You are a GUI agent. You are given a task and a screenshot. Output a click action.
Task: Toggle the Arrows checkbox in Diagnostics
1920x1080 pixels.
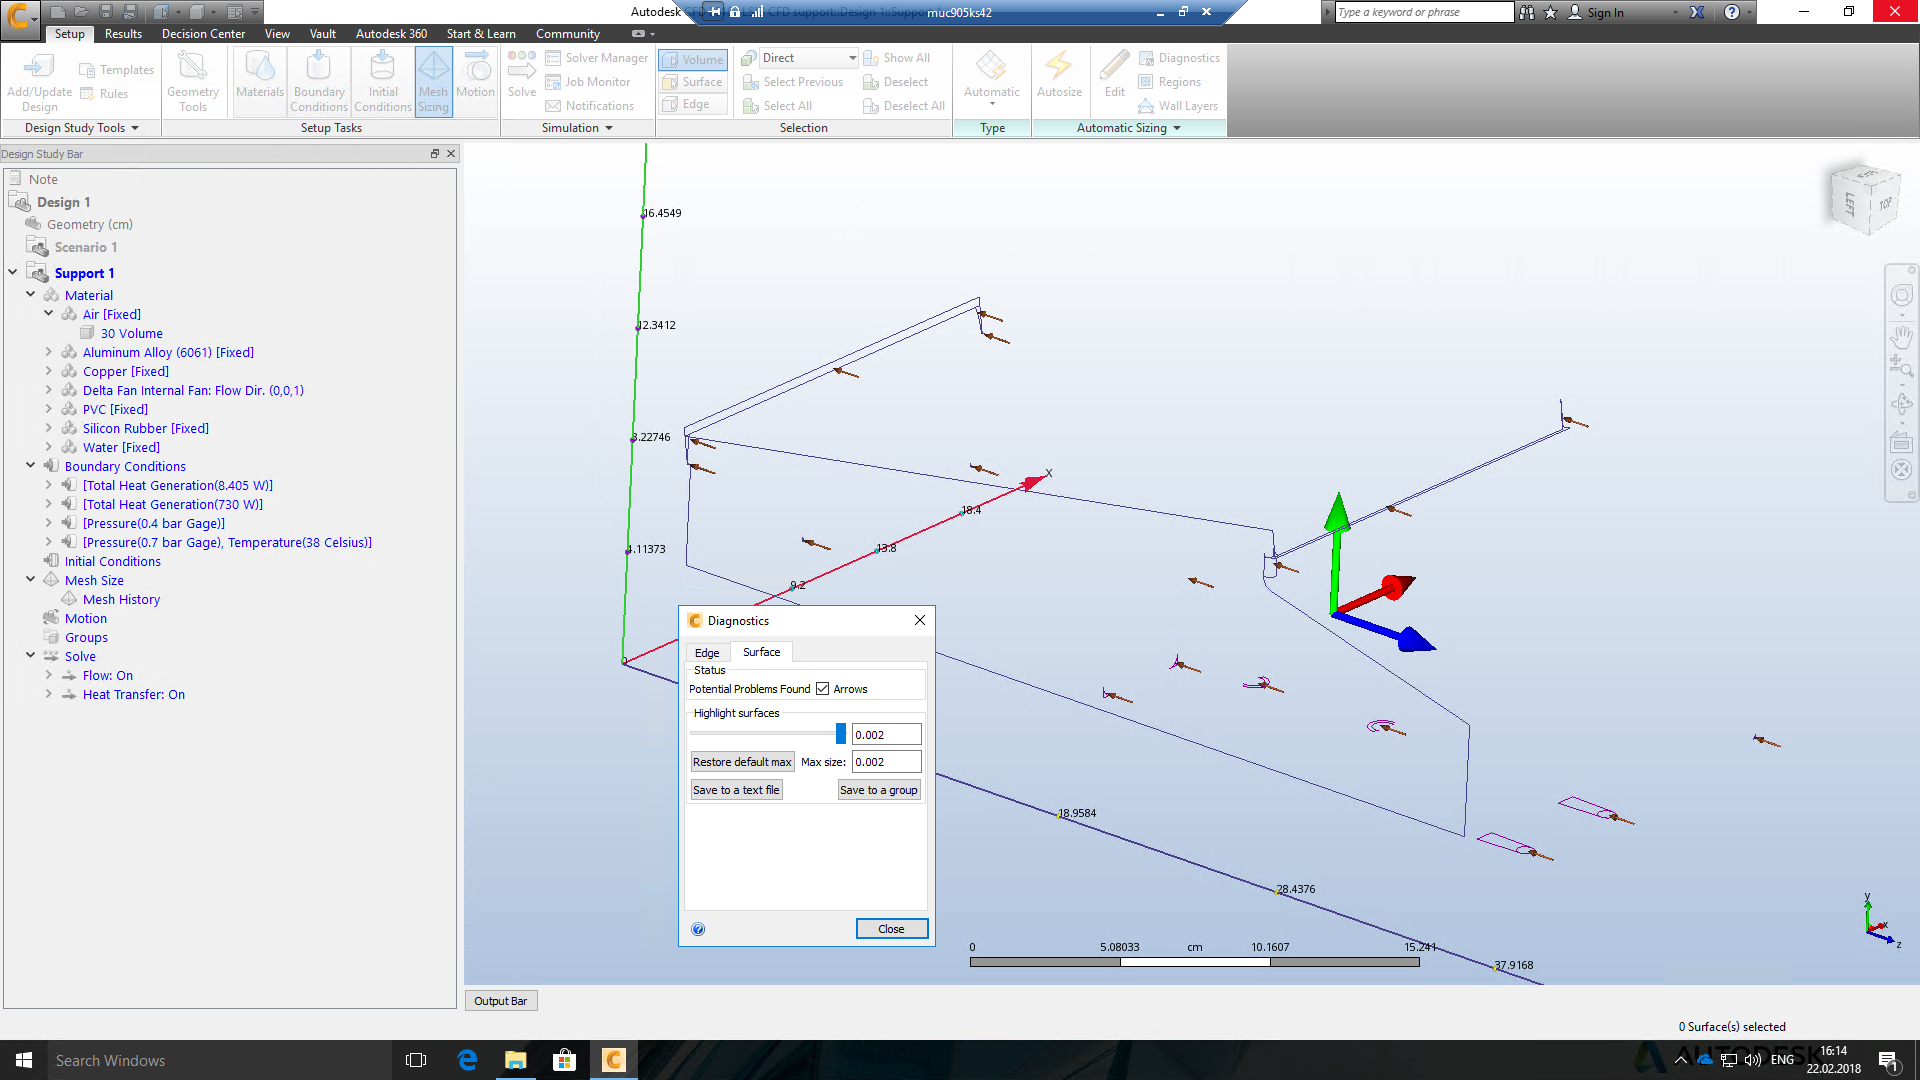[822, 688]
